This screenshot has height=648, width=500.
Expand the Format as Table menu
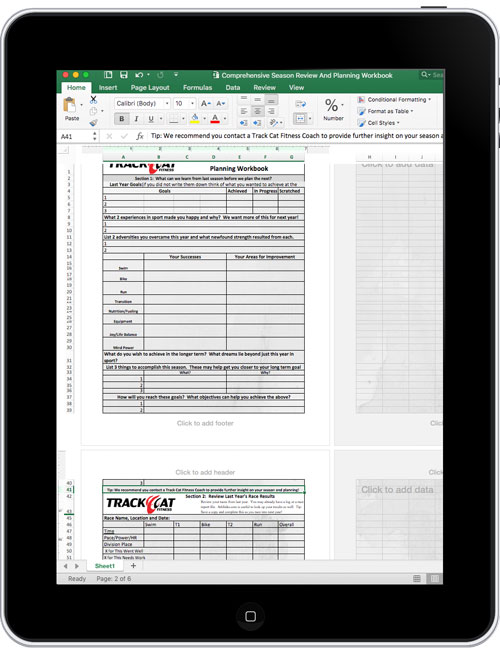[386, 111]
